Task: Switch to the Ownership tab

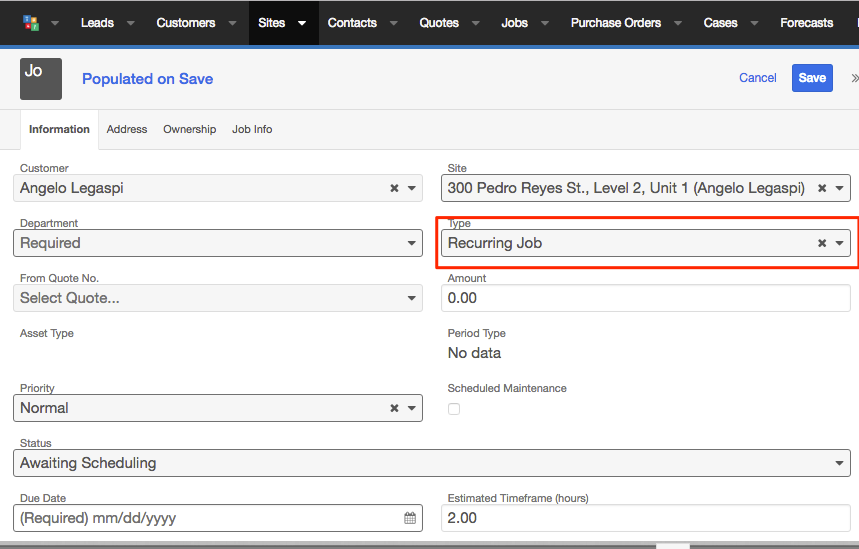Action: click(x=190, y=129)
